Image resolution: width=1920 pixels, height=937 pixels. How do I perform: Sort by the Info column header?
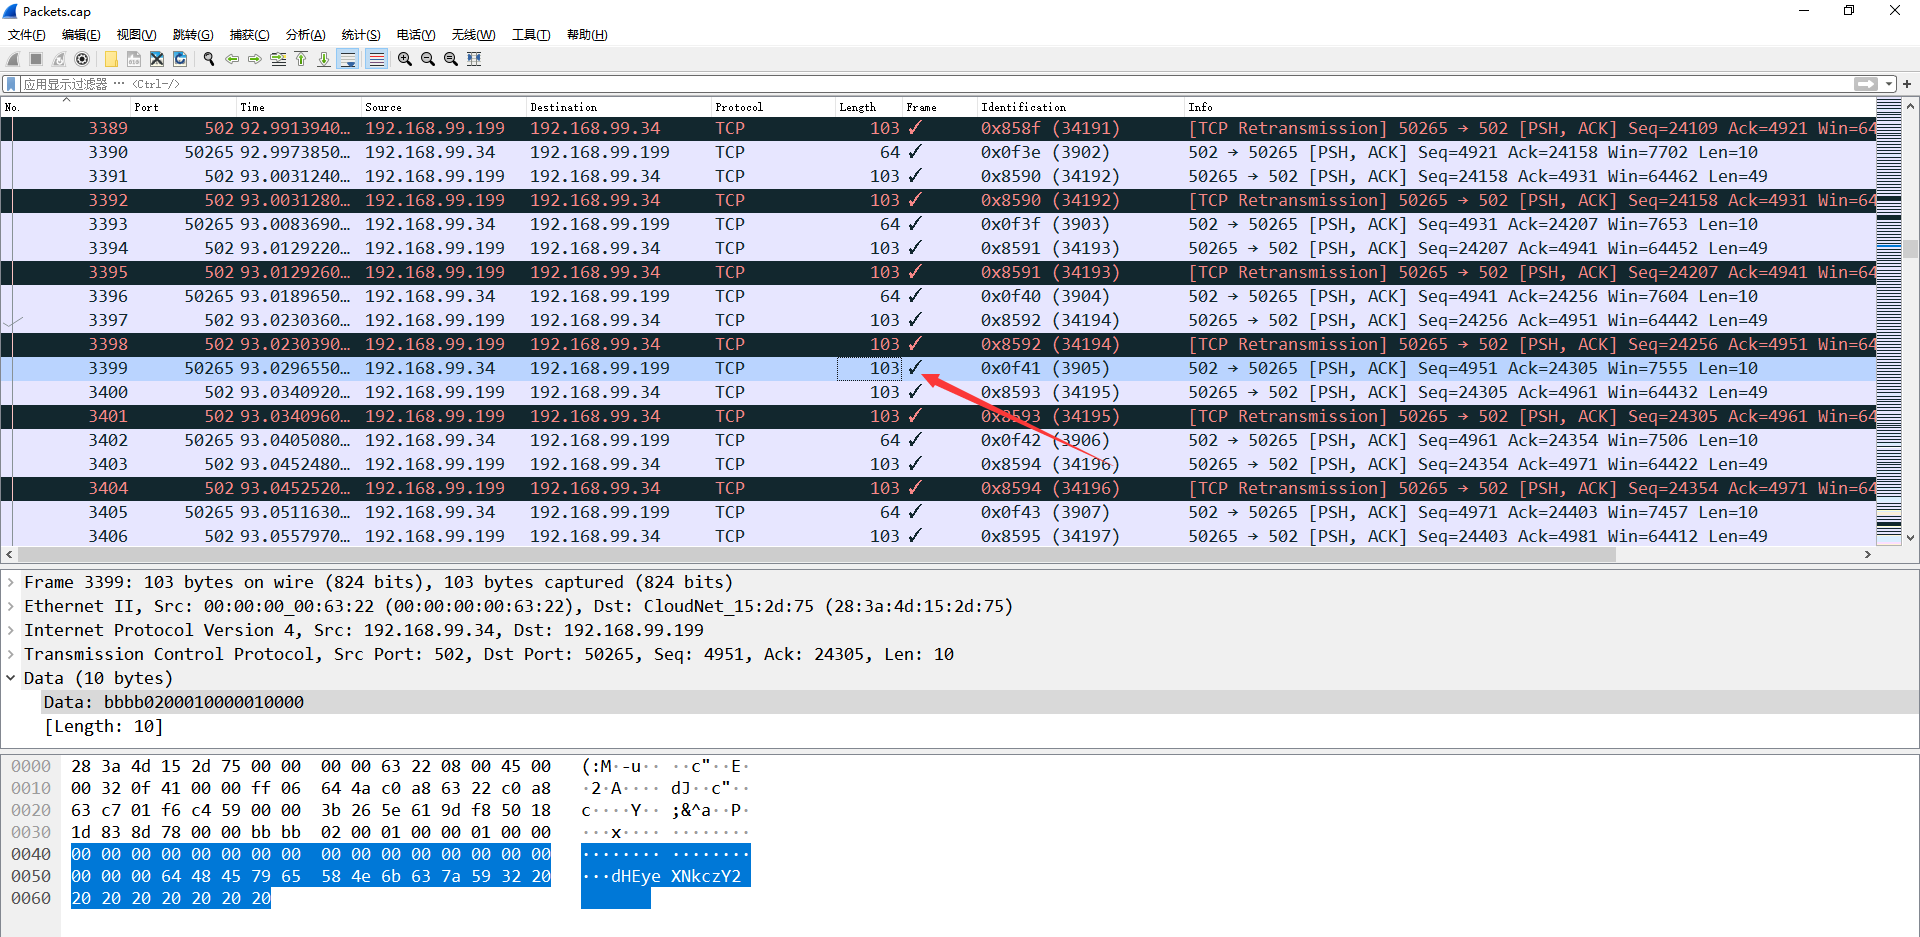[x=1530, y=107]
